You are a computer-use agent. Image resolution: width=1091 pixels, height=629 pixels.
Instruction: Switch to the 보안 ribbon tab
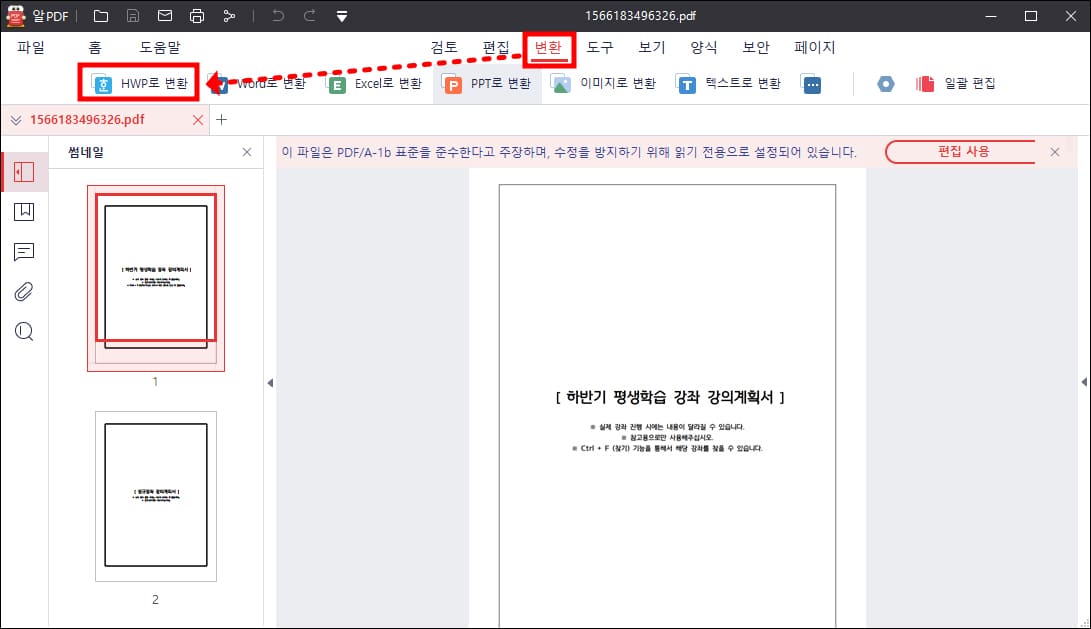pyautogui.click(x=756, y=47)
